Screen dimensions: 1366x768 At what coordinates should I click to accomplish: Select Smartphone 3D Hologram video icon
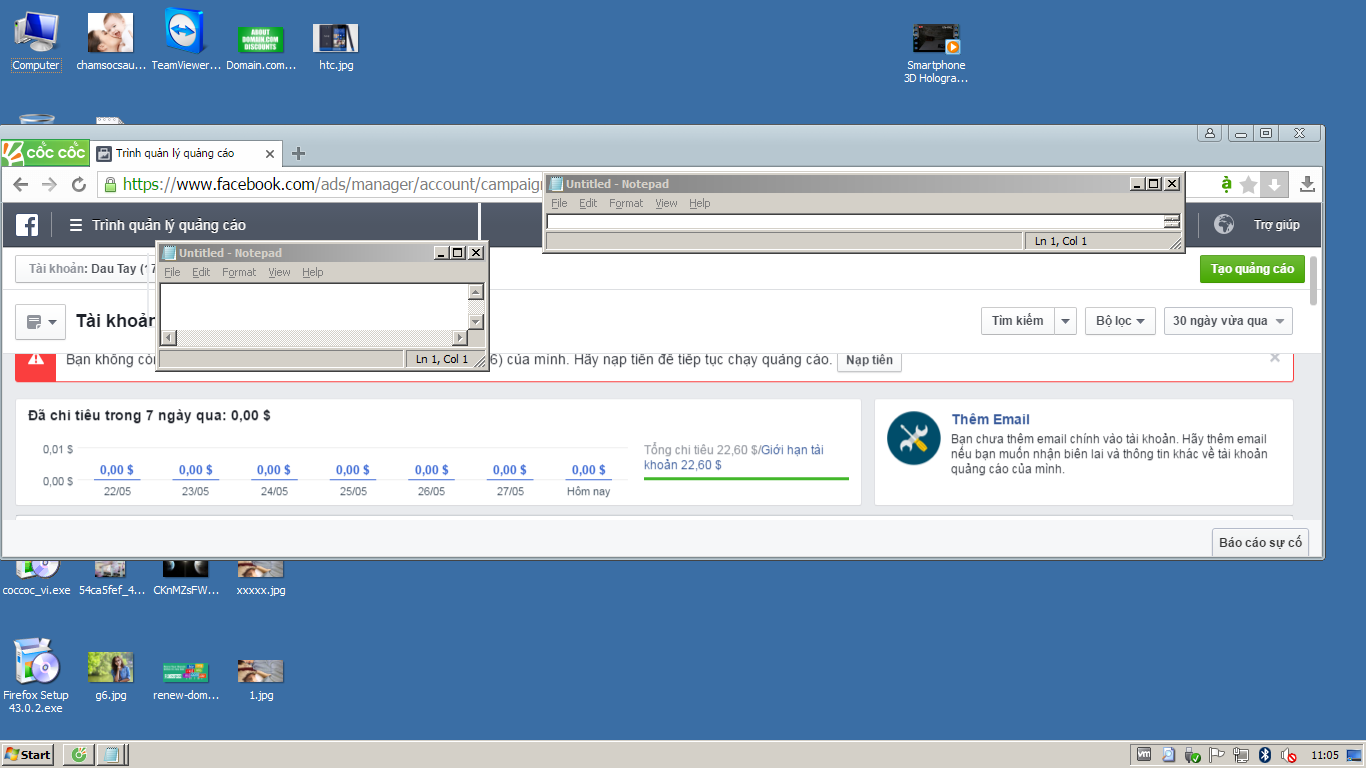[x=937, y=54]
